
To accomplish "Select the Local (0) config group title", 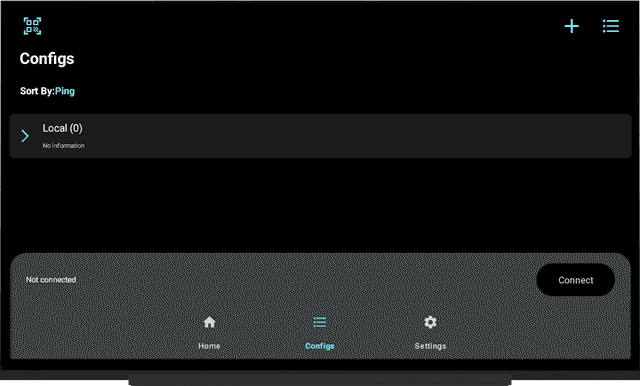I will [62, 128].
